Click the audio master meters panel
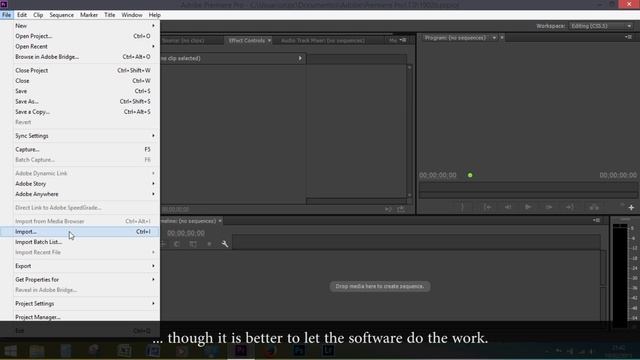Screen dimensions: 640x360 point(625,273)
